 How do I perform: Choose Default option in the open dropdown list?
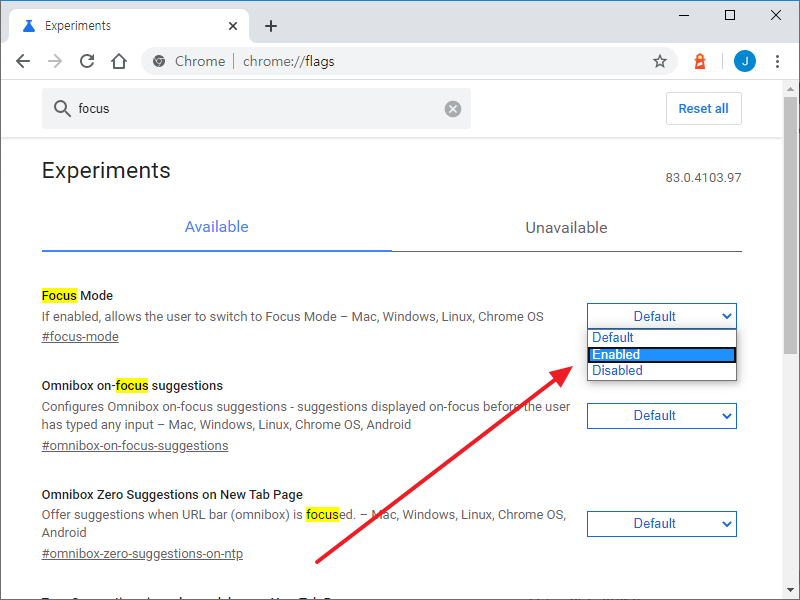662,338
